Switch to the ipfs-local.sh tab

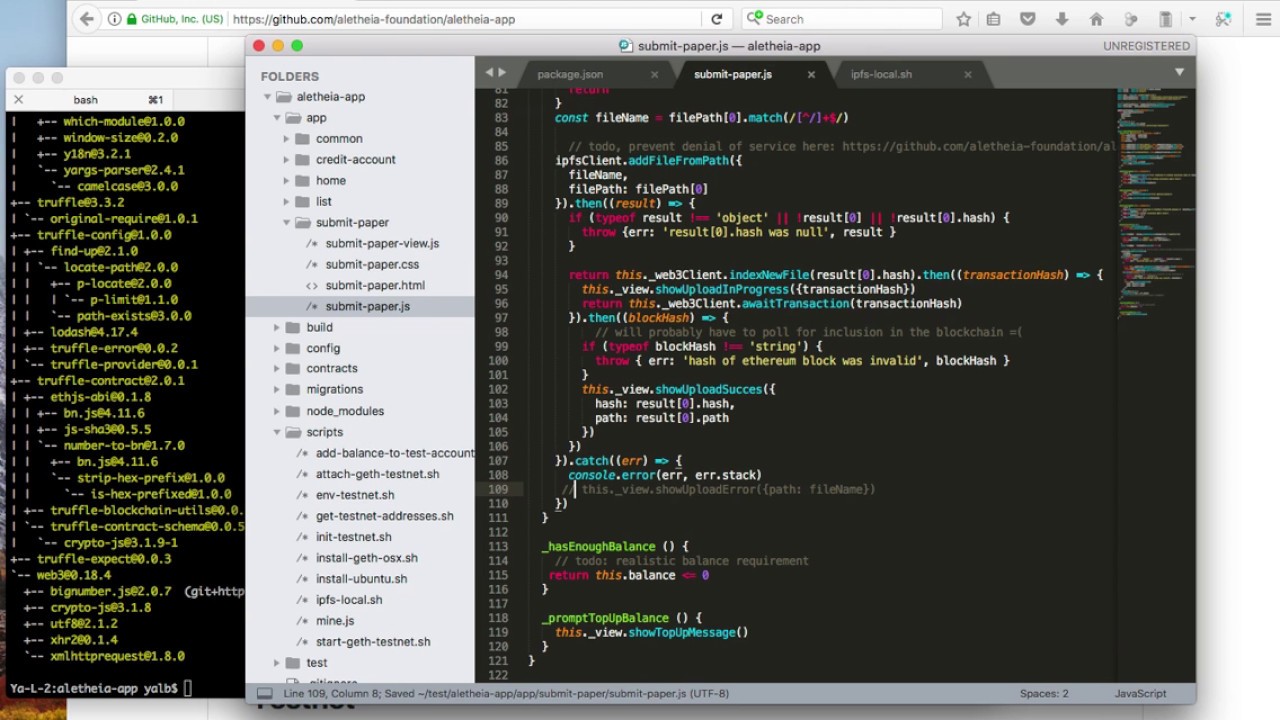pyautogui.click(x=881, y=74)
